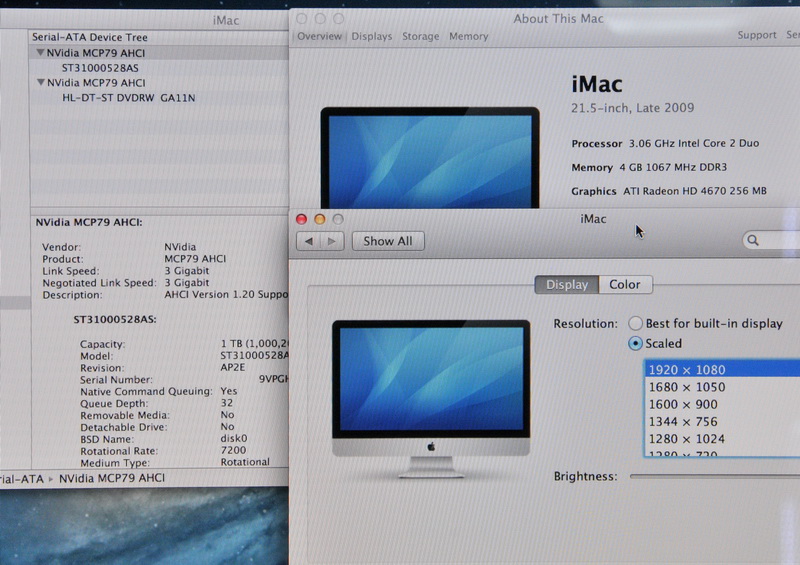Click the Queue Depth value '32'

[227, 403]
